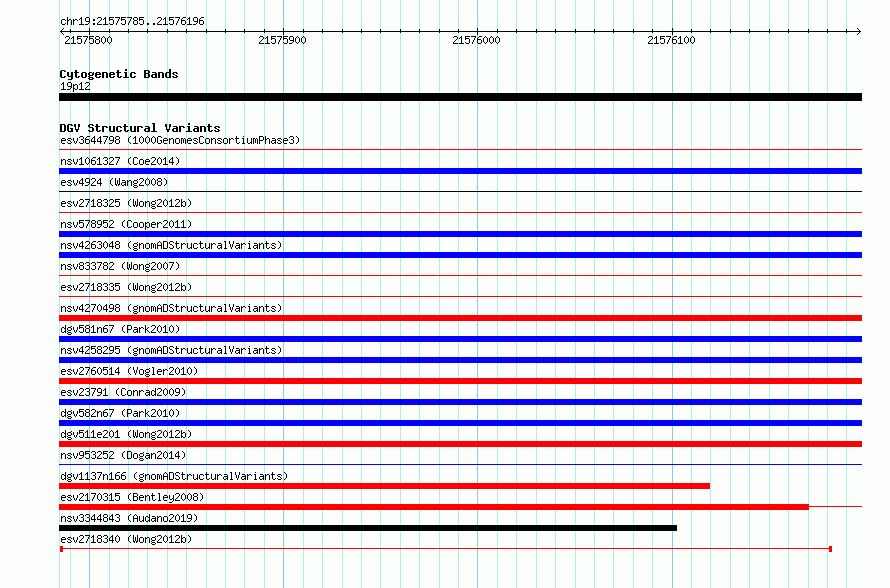890x588 pixels.
Task: Click the right end marker of esv2718340
Action: click(x=830, y=549)
